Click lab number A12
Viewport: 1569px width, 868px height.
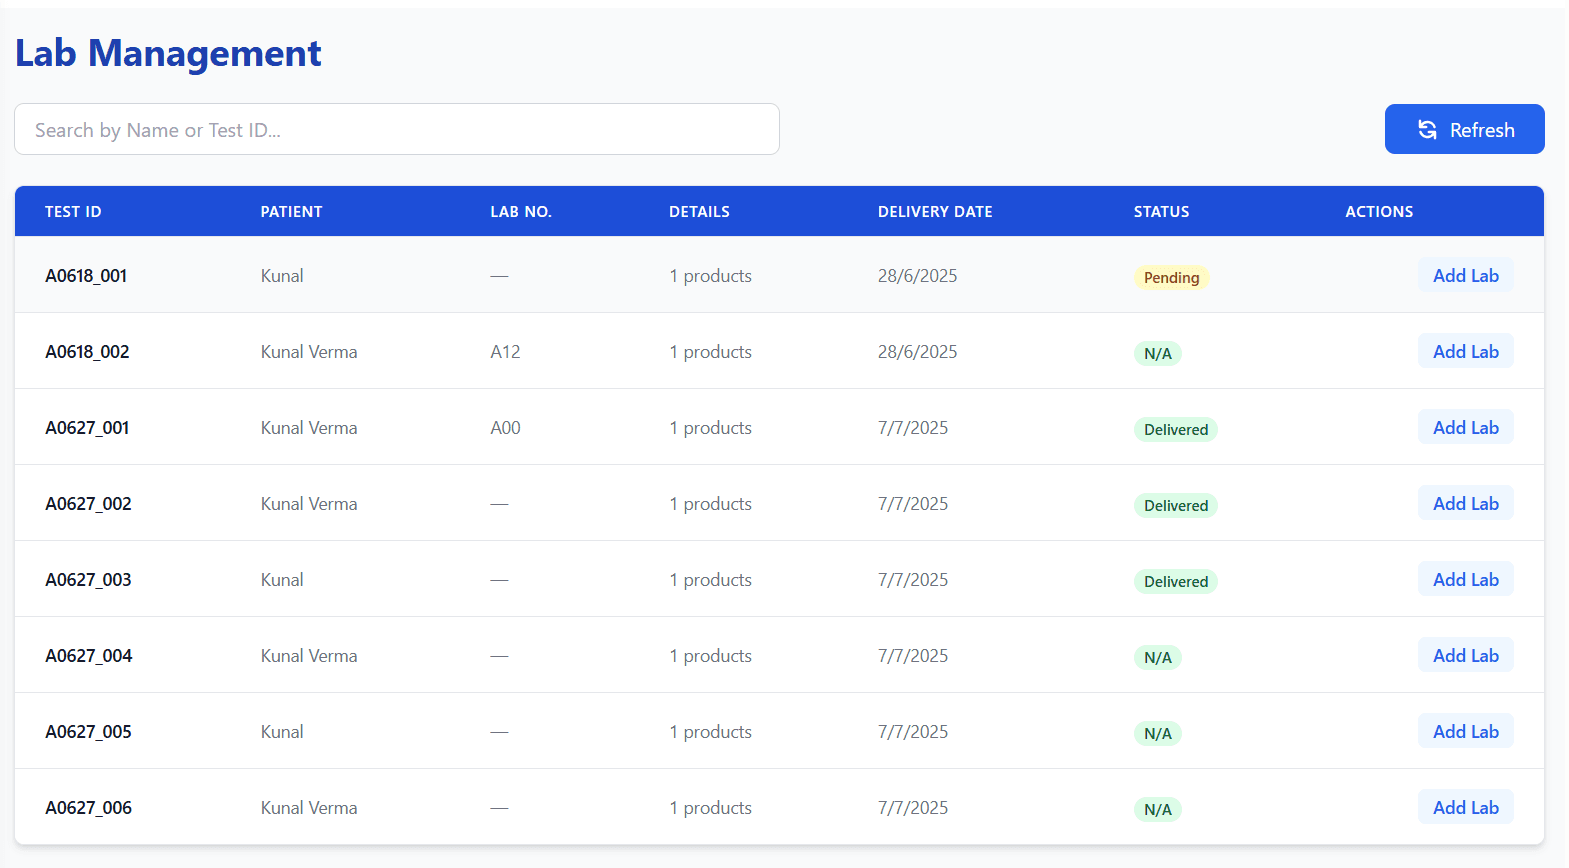point(505,352)
